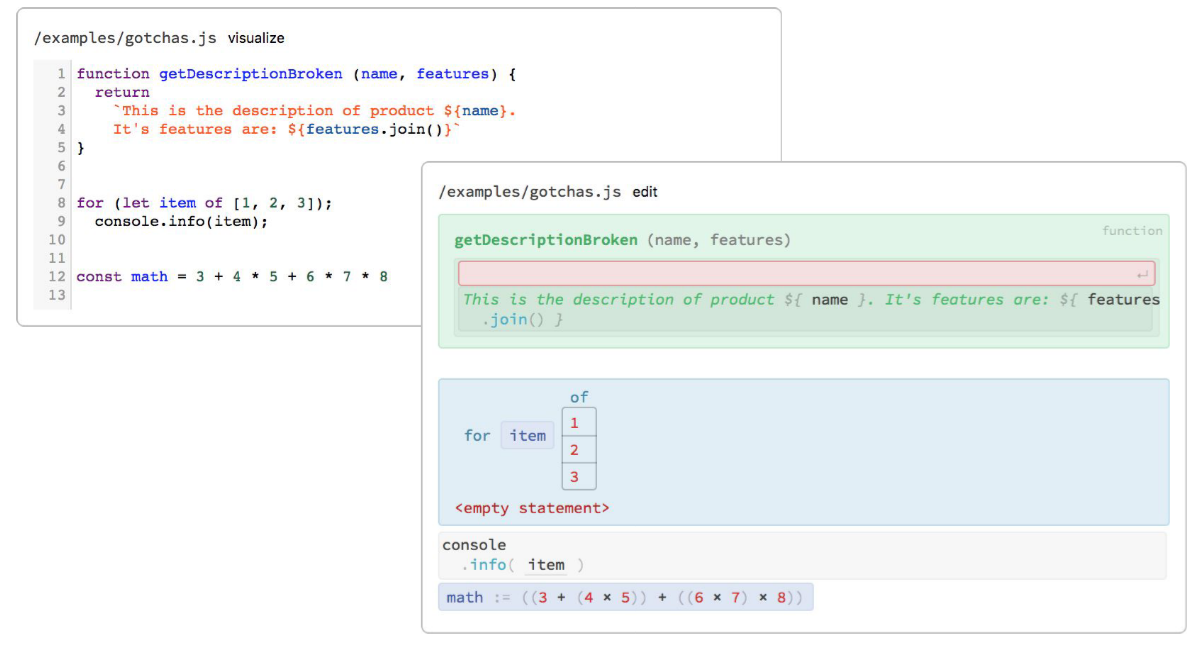Click the 'item' argument of .info call

546,565
